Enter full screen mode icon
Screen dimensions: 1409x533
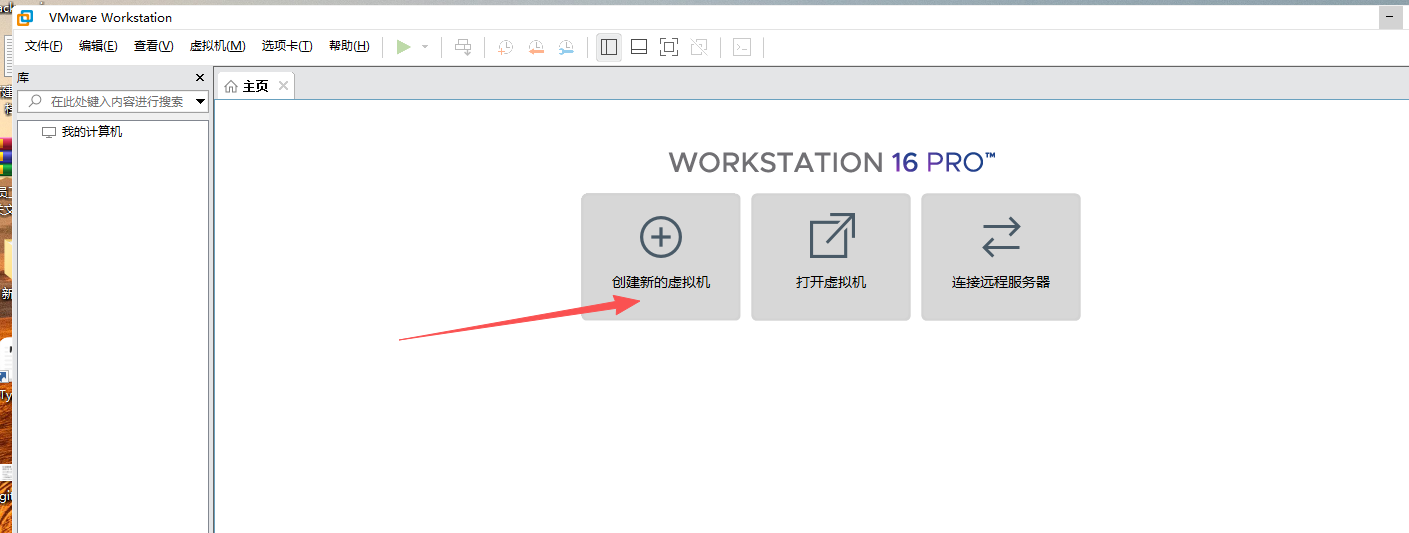coord(669,47)
